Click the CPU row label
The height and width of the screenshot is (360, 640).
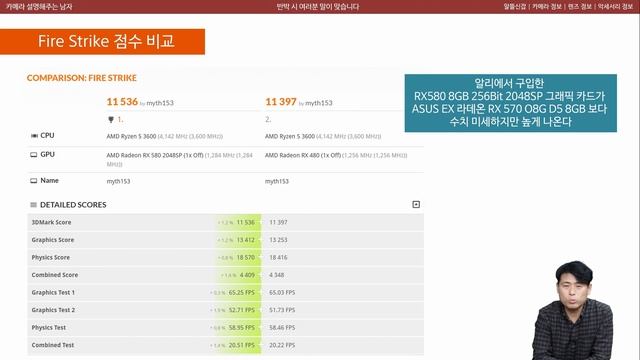coord(47,136)
